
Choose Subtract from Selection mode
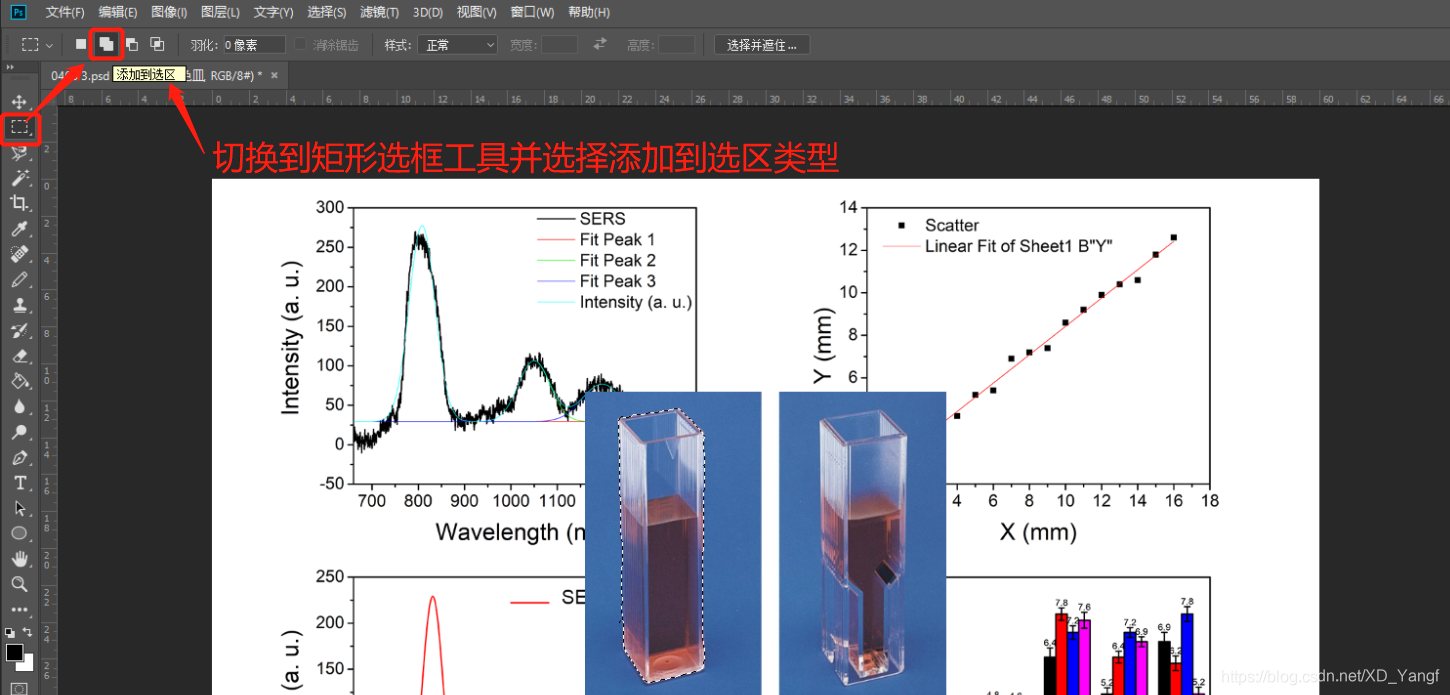pos(131,44)
